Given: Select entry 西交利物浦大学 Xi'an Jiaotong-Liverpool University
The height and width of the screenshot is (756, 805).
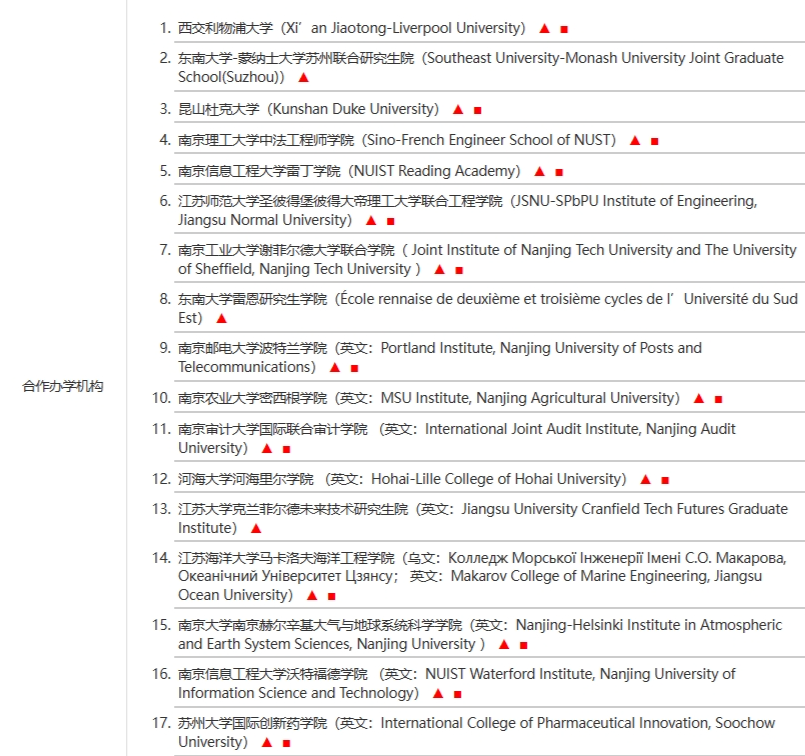Looking at the screenshot, I should point(352,28).
